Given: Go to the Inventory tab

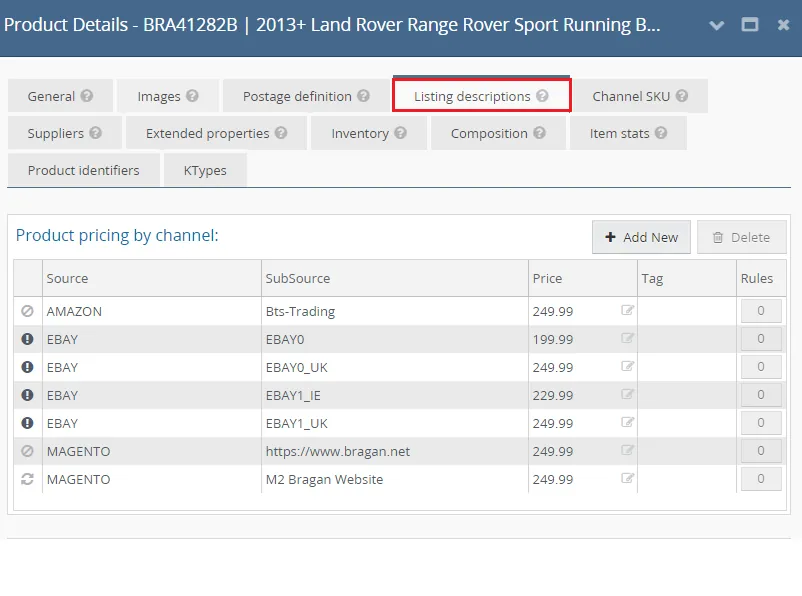Looking at the screenshot, I should (369, 133).
